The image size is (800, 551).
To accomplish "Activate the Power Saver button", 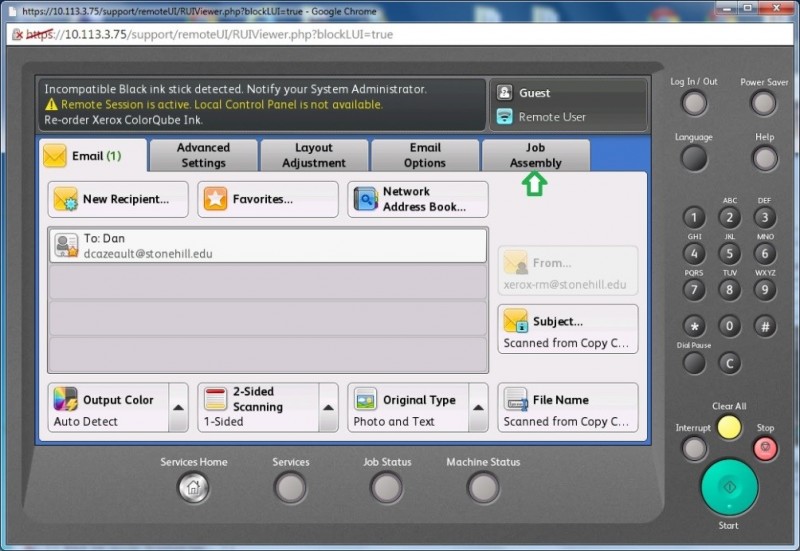I will point(763,103).
